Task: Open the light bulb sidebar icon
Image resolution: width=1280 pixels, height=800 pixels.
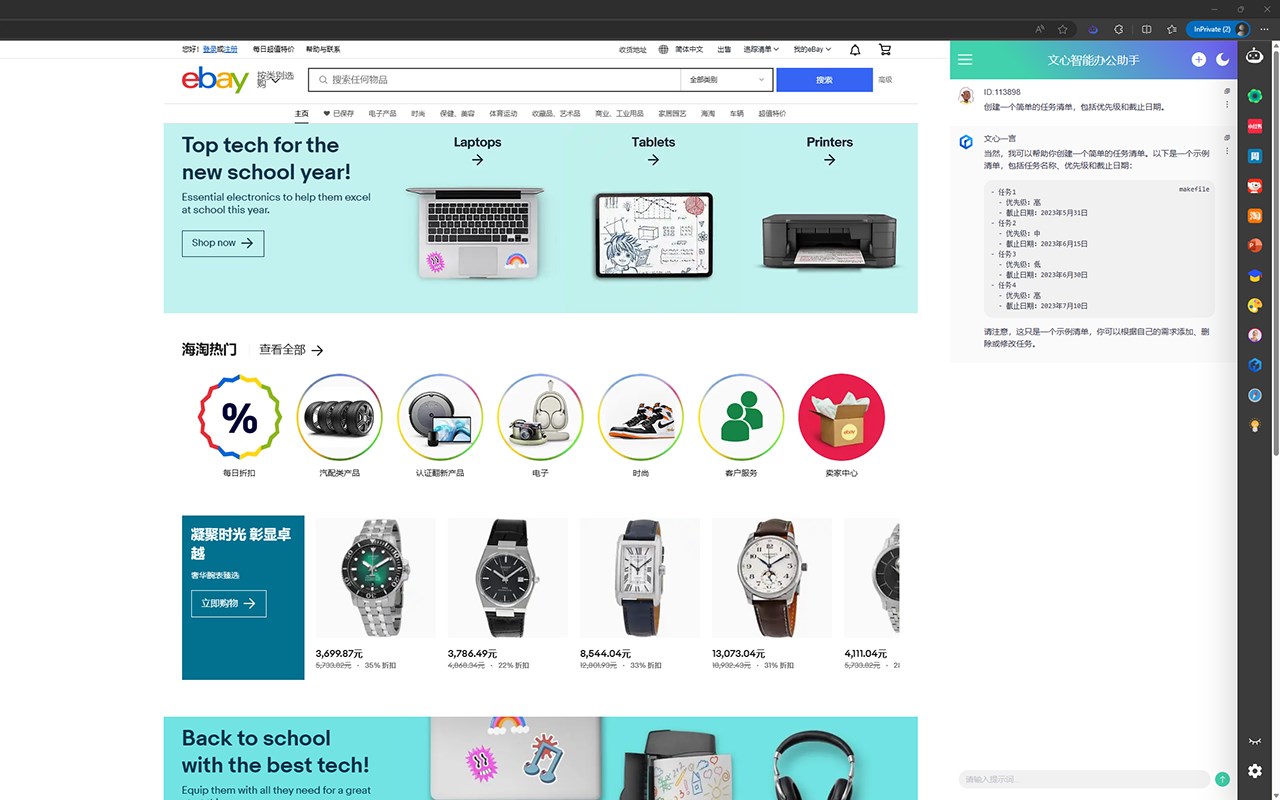Action: (x=1254, y=426)
